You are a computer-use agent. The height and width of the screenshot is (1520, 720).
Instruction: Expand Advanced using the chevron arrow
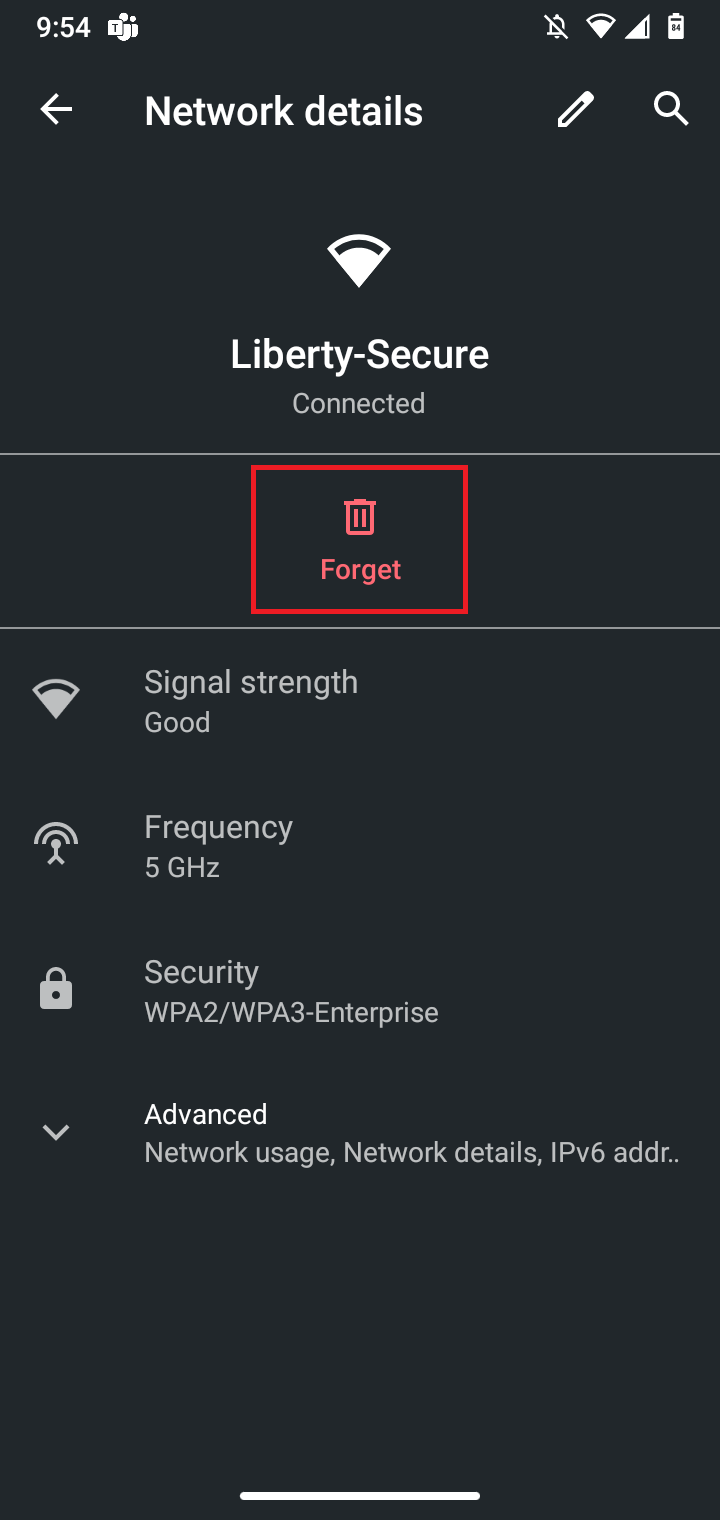pyautogui.click(x=56, y=1132)
